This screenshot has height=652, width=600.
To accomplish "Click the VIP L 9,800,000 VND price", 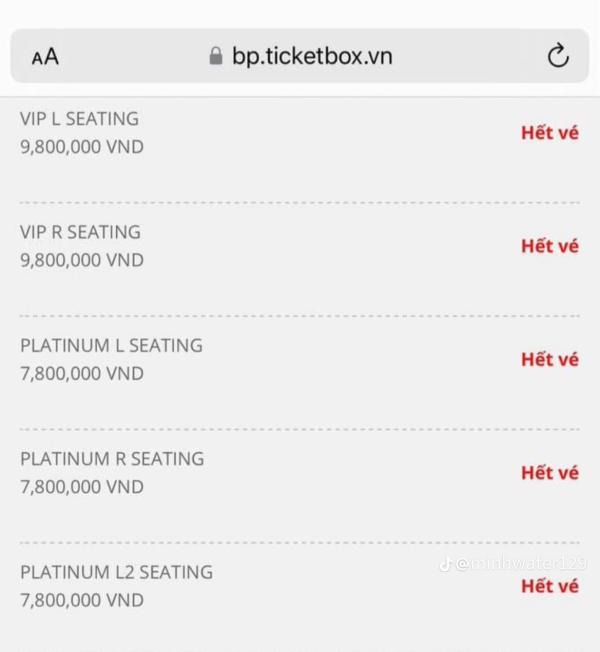I will [x=82, y=147].
